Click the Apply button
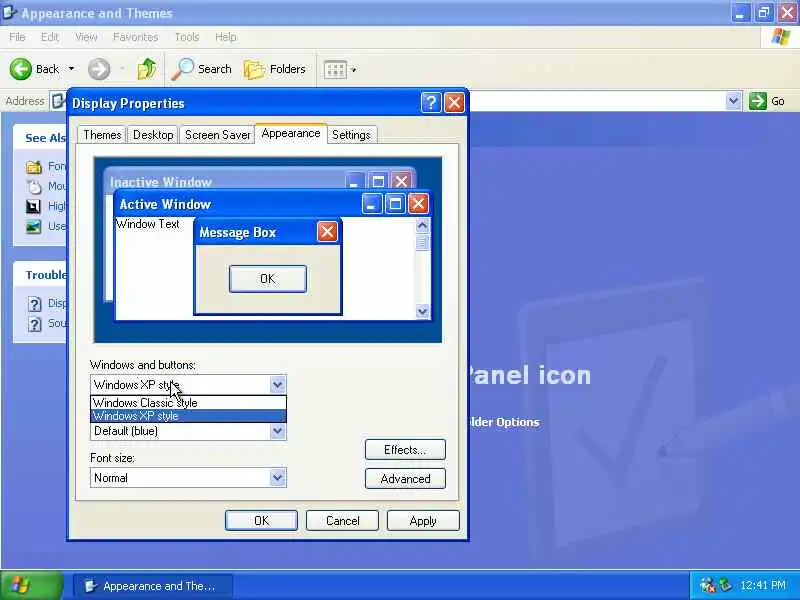 click(x=423, y=521)
